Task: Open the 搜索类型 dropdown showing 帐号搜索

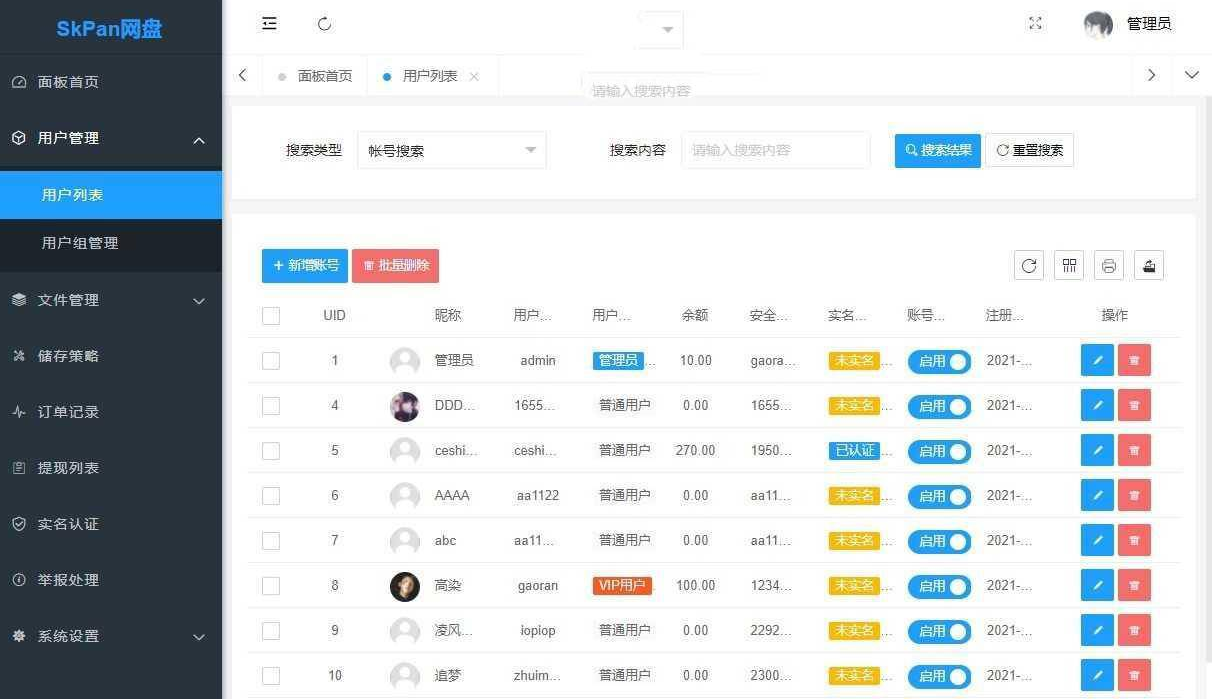Action: point(451,149)
